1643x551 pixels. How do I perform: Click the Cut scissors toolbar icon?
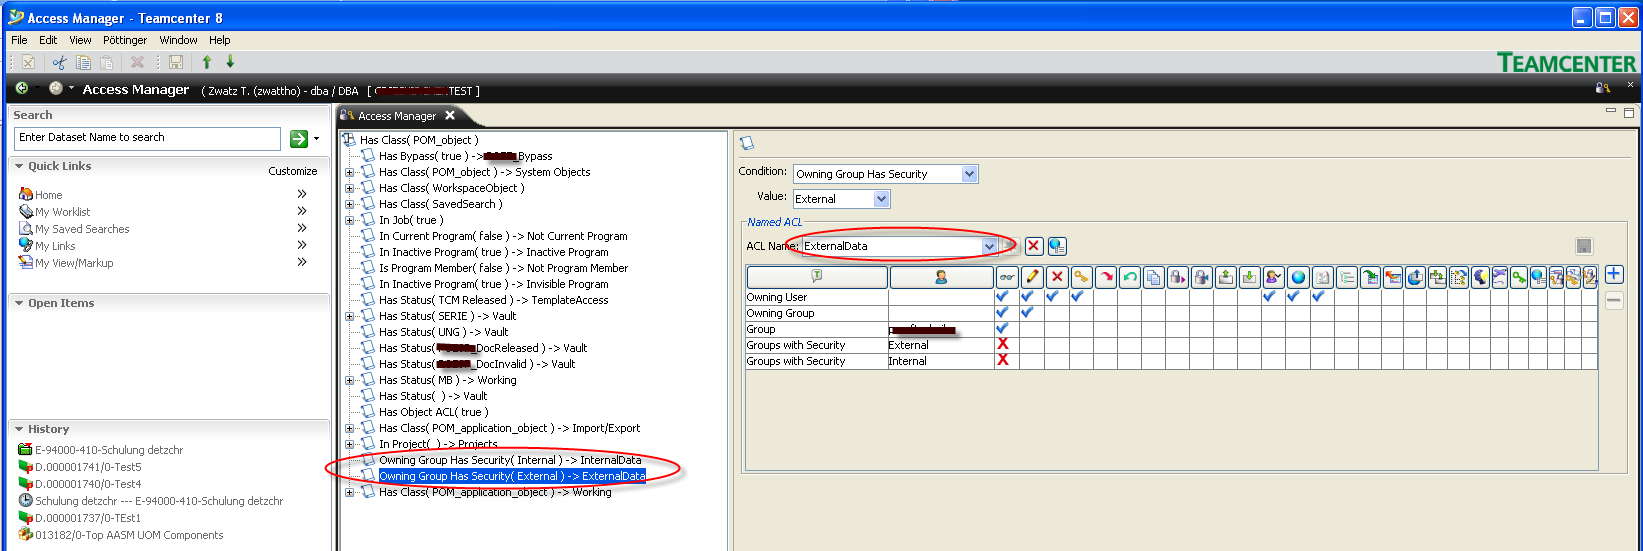coord(60,62)
